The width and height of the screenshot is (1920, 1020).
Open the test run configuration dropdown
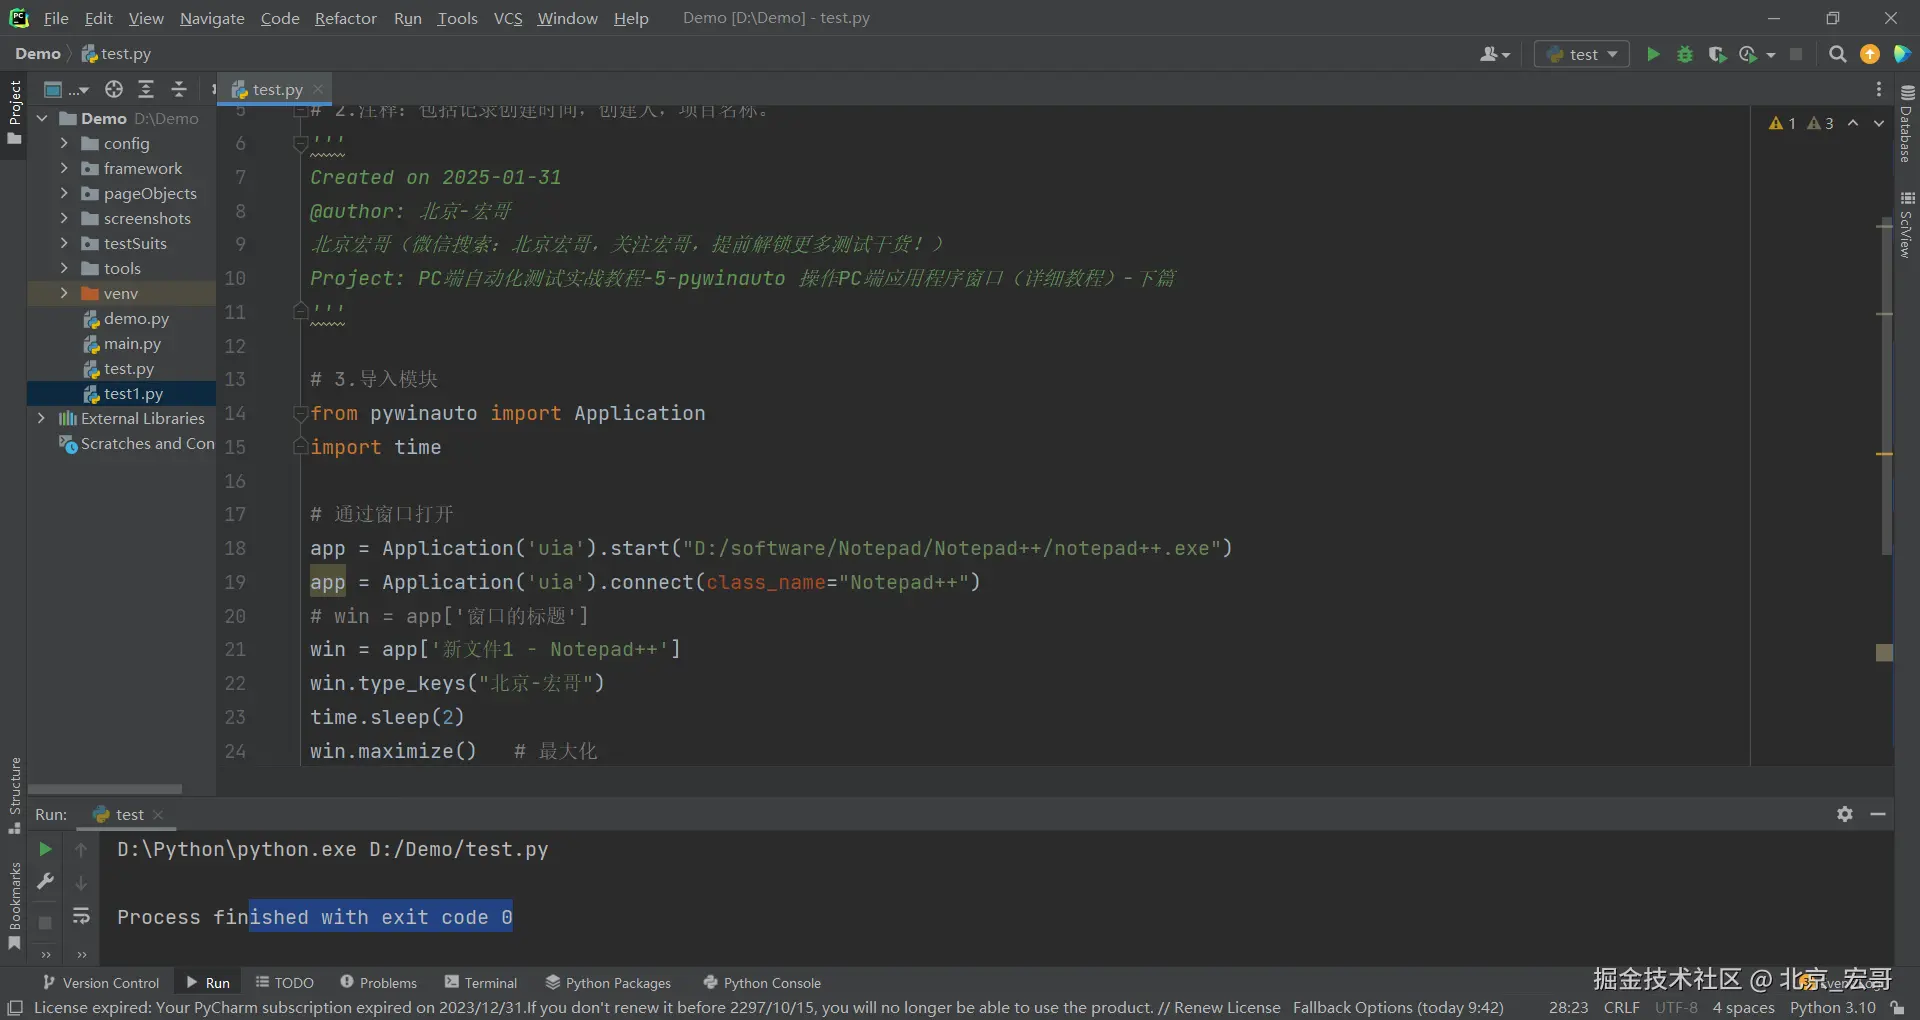1582,54
